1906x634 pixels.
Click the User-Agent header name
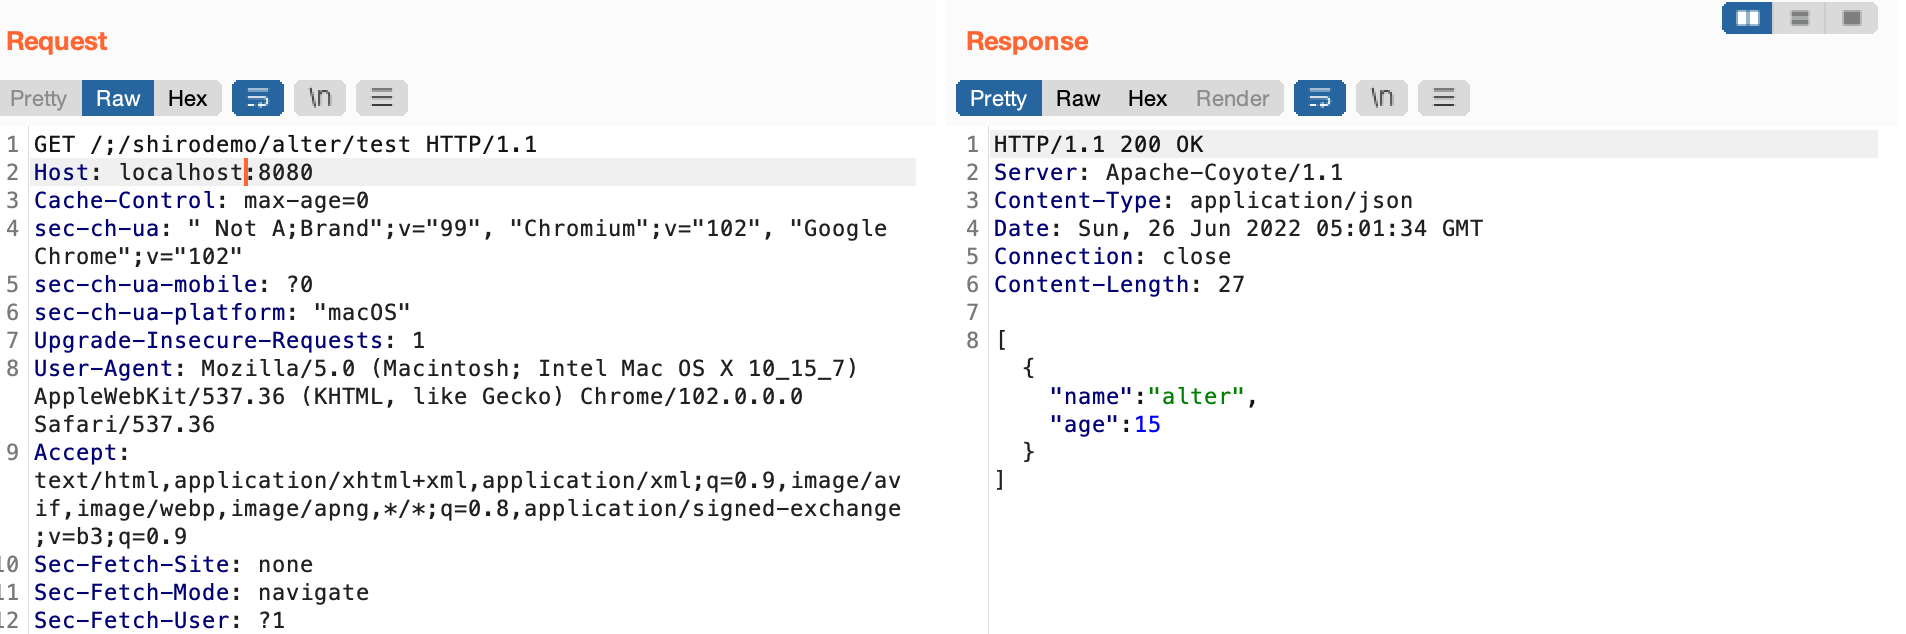point(104,368)
